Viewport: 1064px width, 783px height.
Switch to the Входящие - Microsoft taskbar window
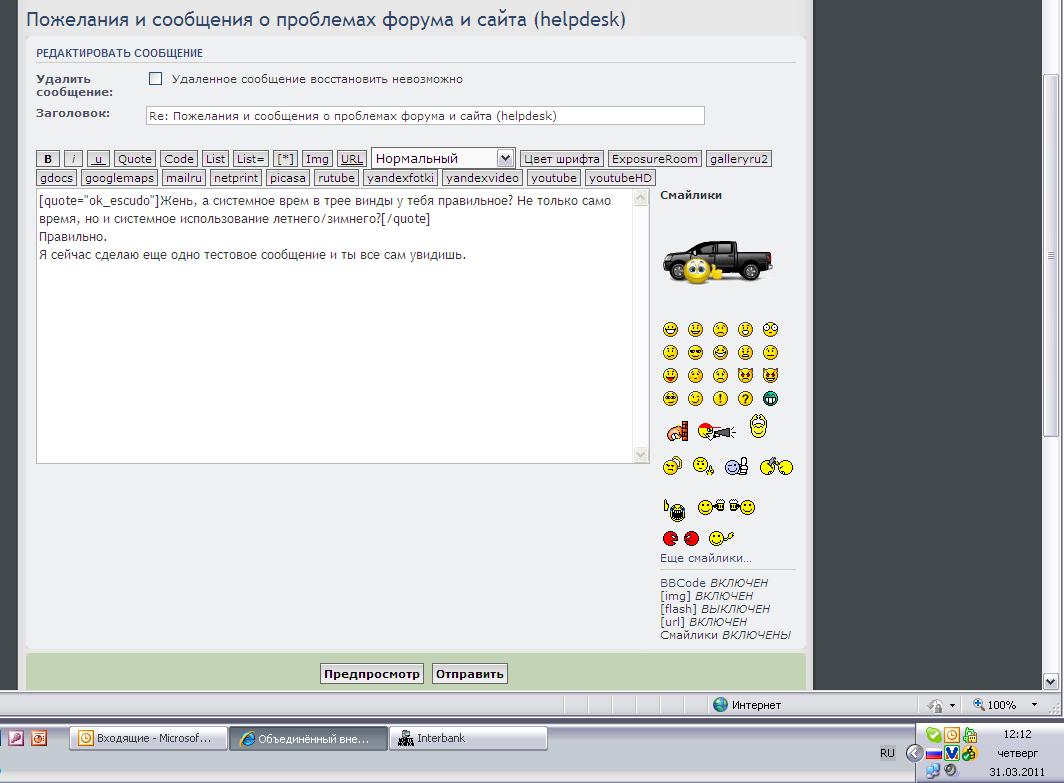click(x=148, y=738)
